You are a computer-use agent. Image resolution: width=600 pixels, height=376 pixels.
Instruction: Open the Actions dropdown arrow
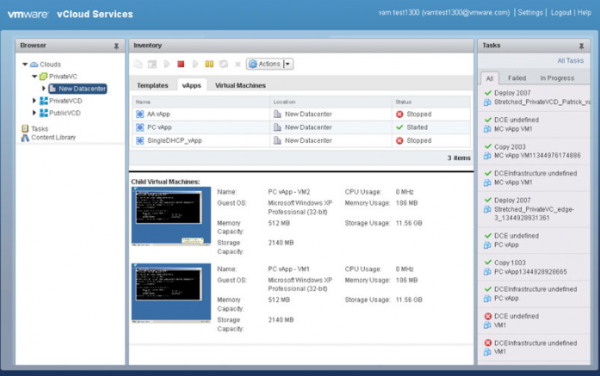(288, 64)
